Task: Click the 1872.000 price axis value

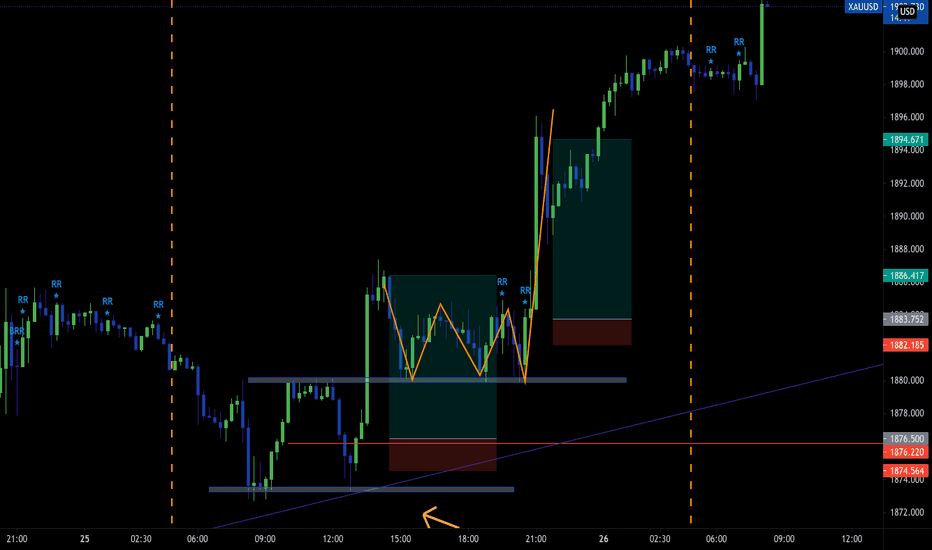Action: tap(906, 512)
